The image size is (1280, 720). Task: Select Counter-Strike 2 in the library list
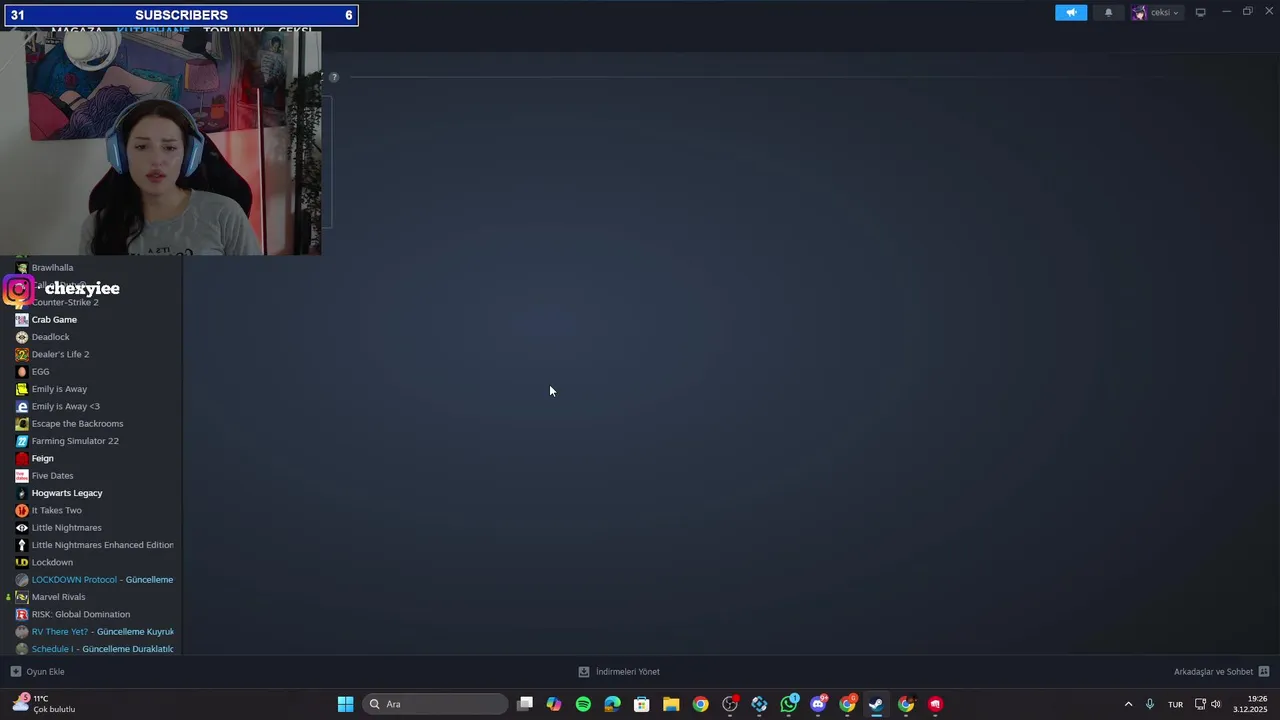(65, 302)
